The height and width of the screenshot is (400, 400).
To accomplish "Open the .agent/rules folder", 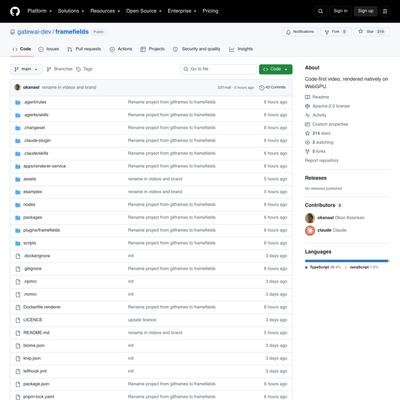I will (35, 102).
